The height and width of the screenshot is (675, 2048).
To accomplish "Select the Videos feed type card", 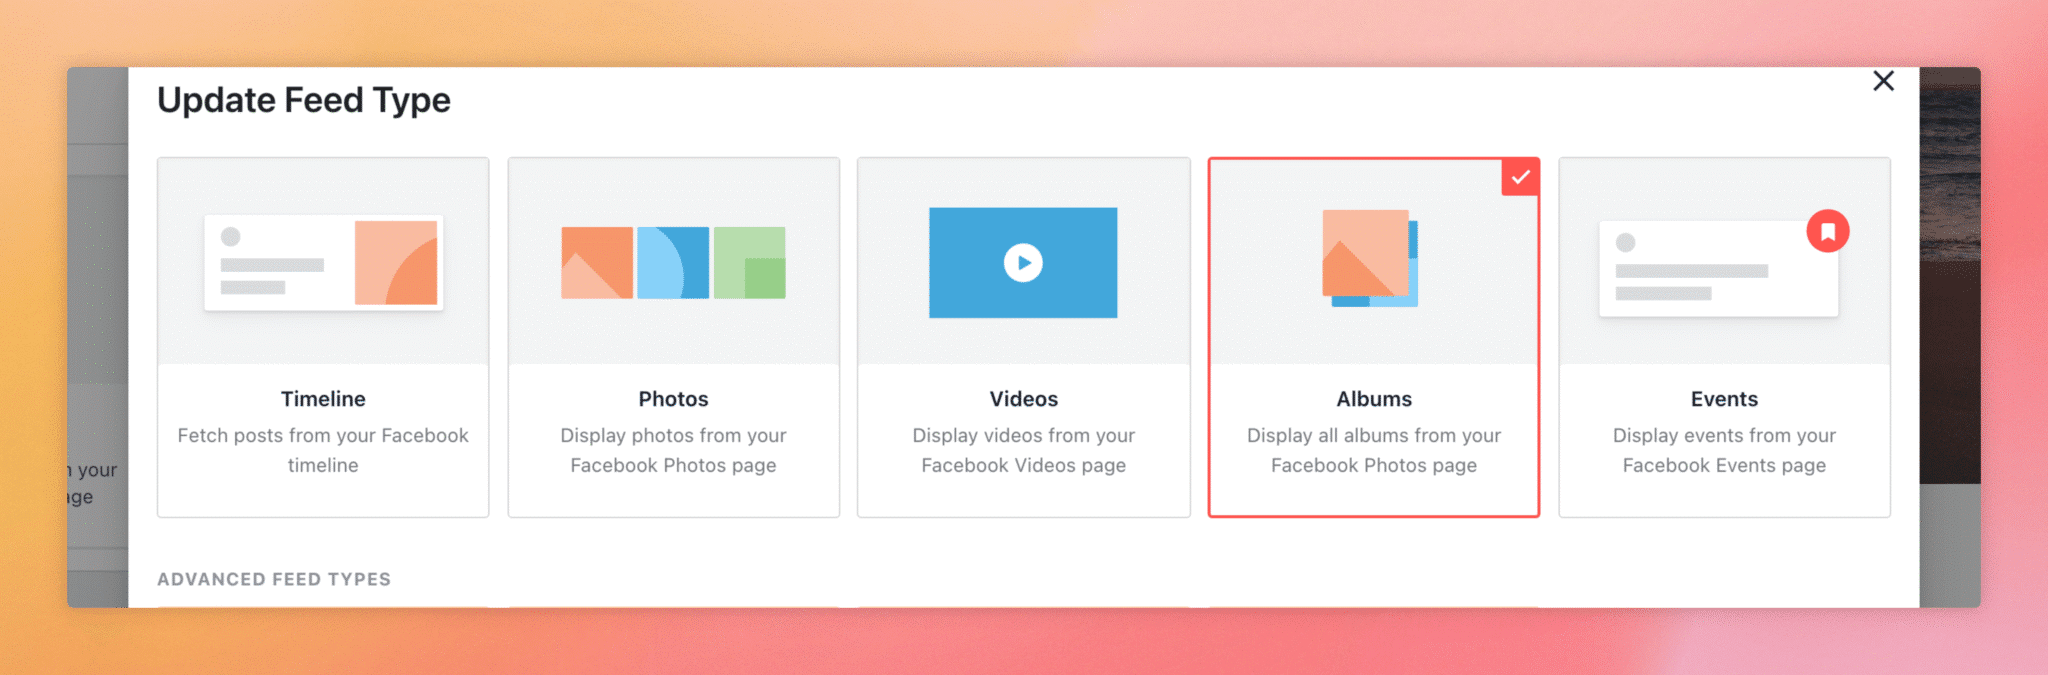I will point(1024,337).
